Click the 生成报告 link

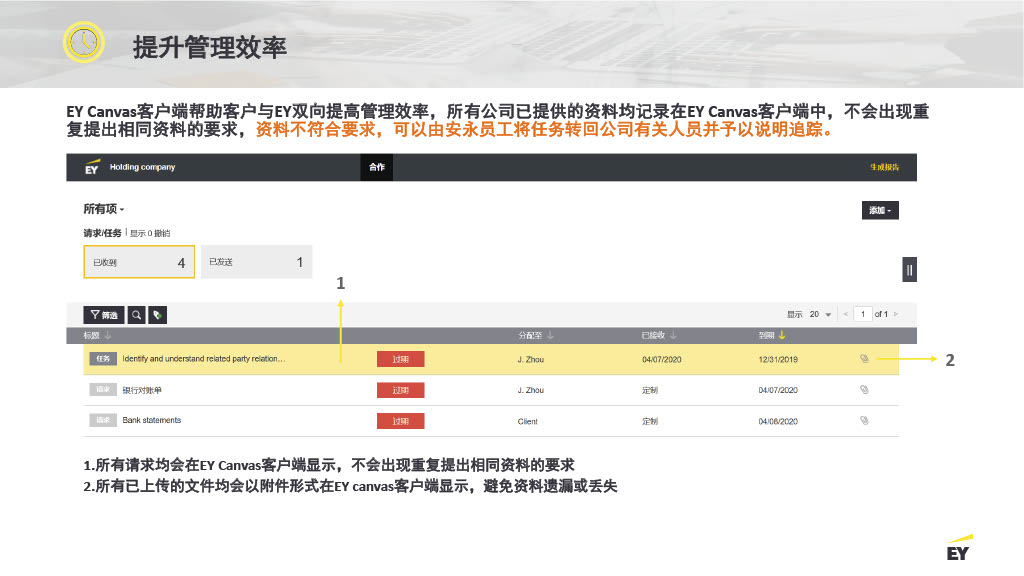tap(884, 167)
